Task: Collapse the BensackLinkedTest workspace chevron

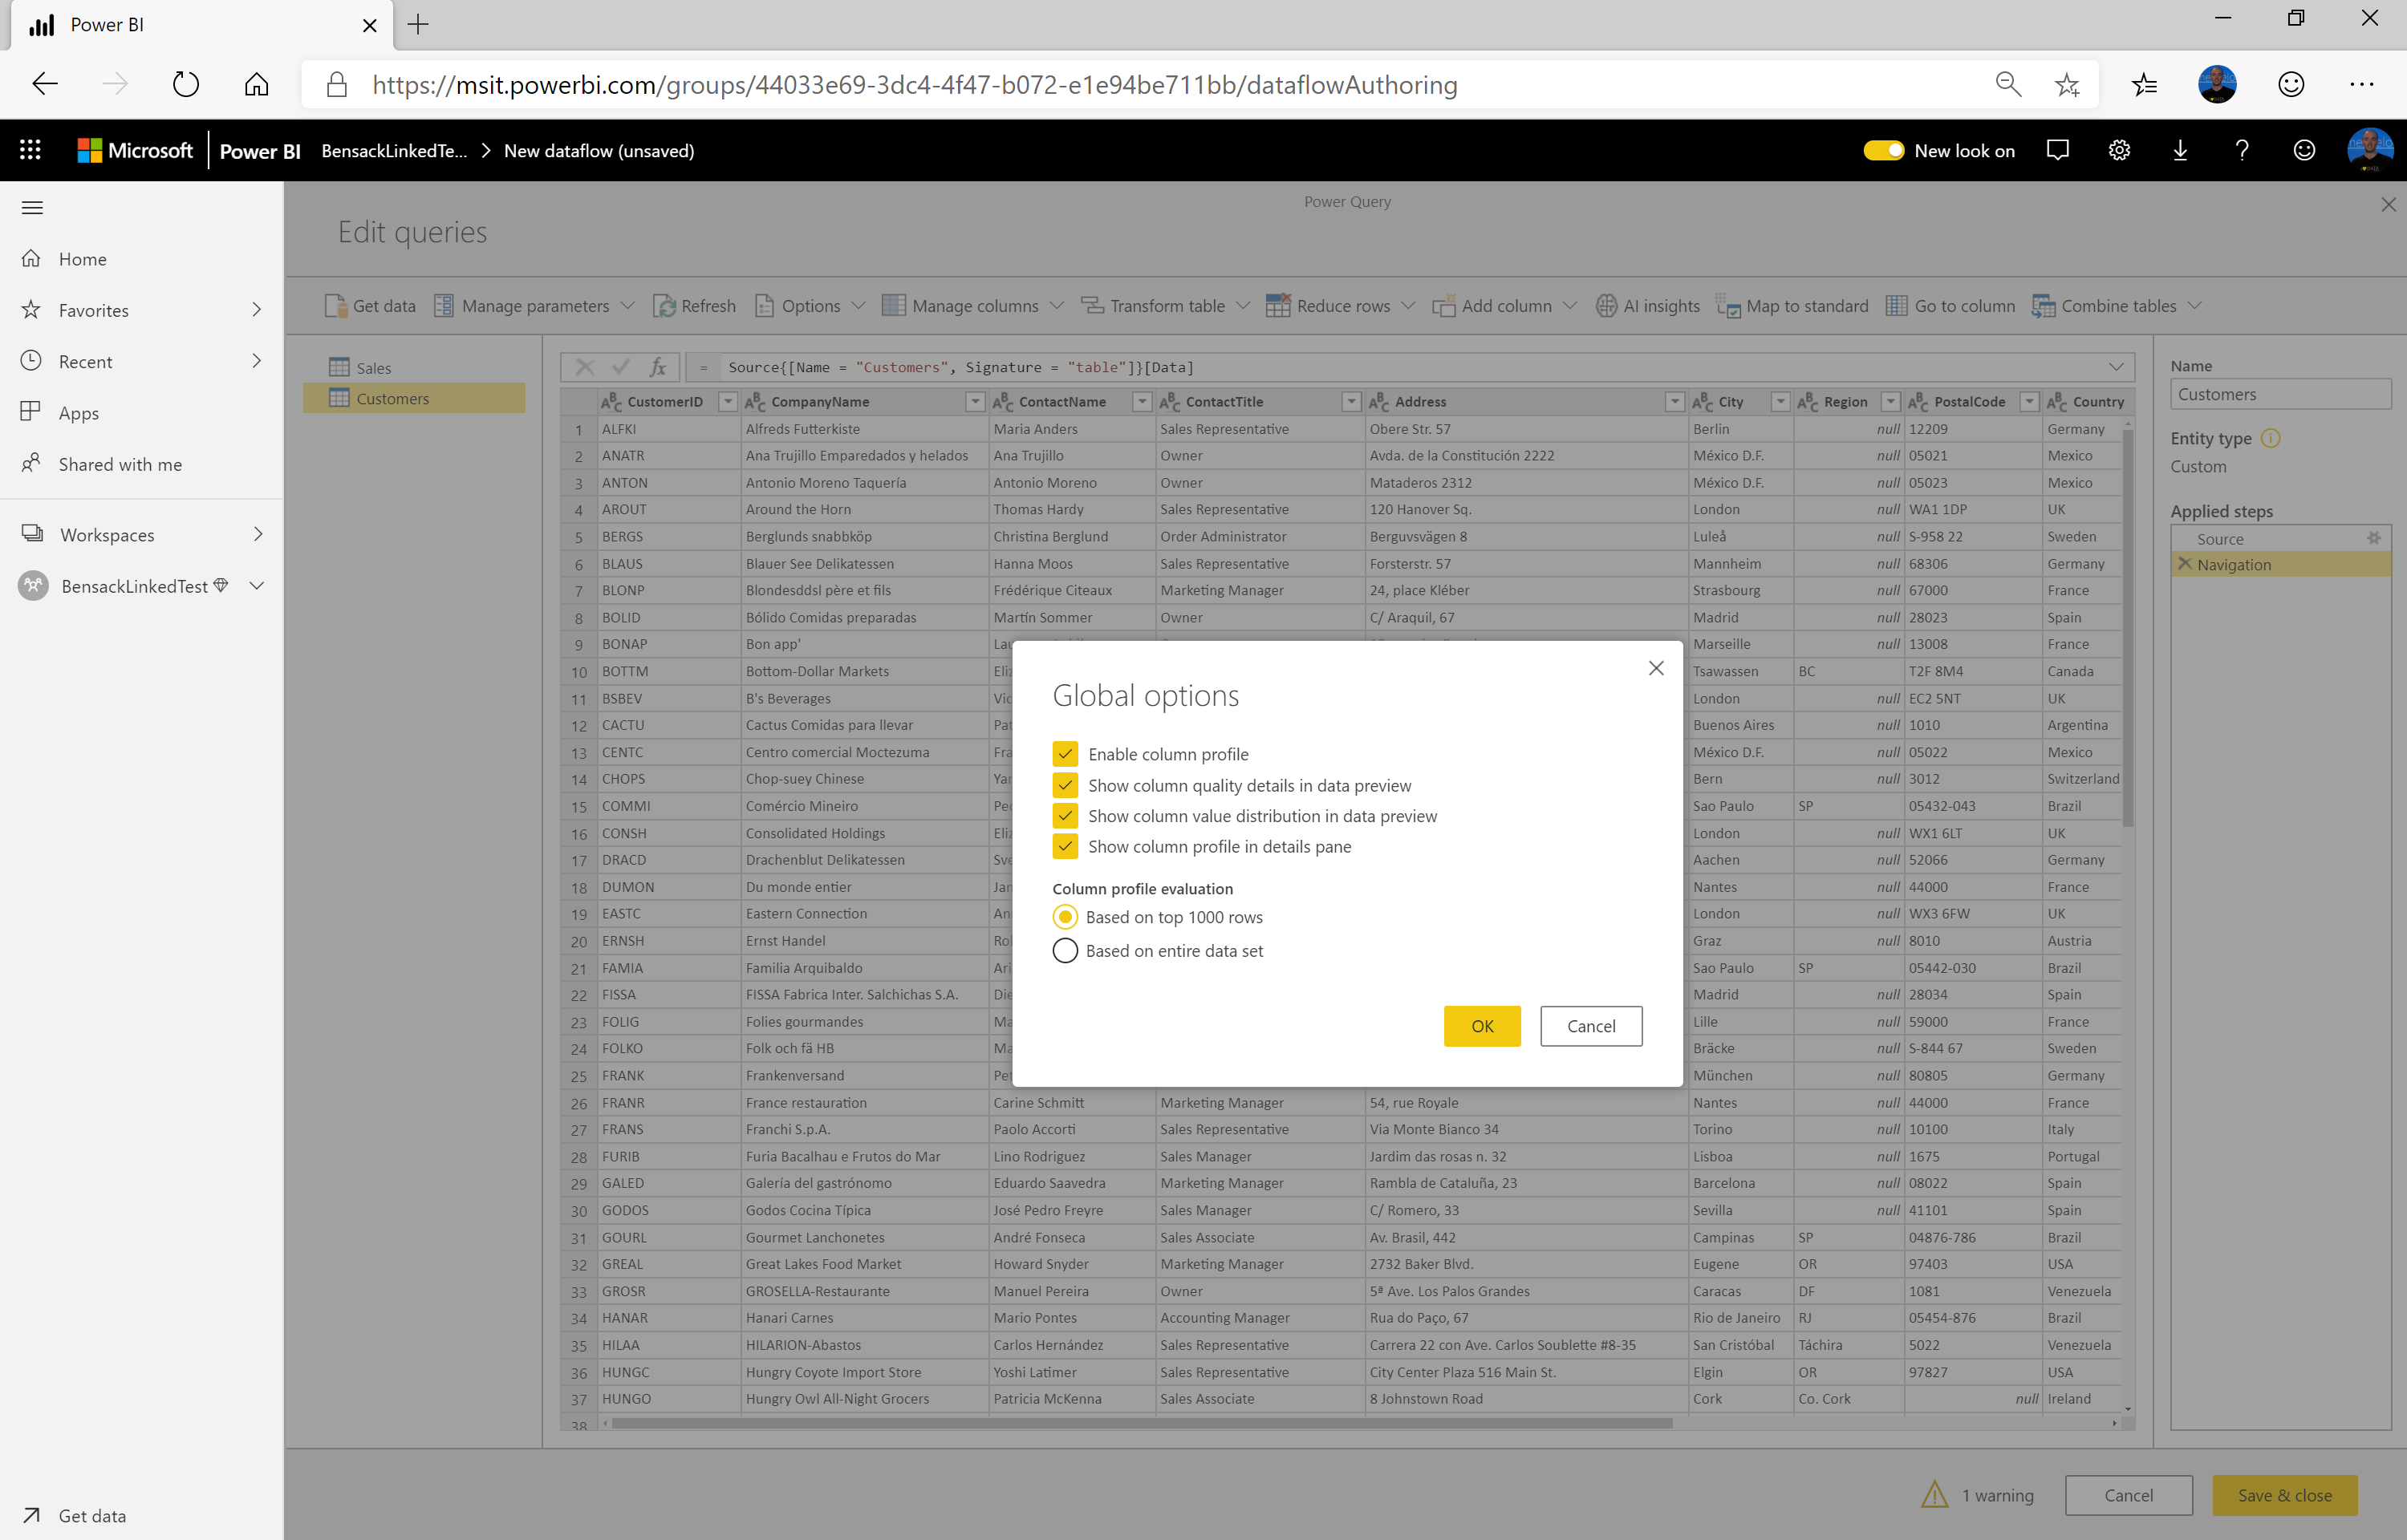Action: 257,586
